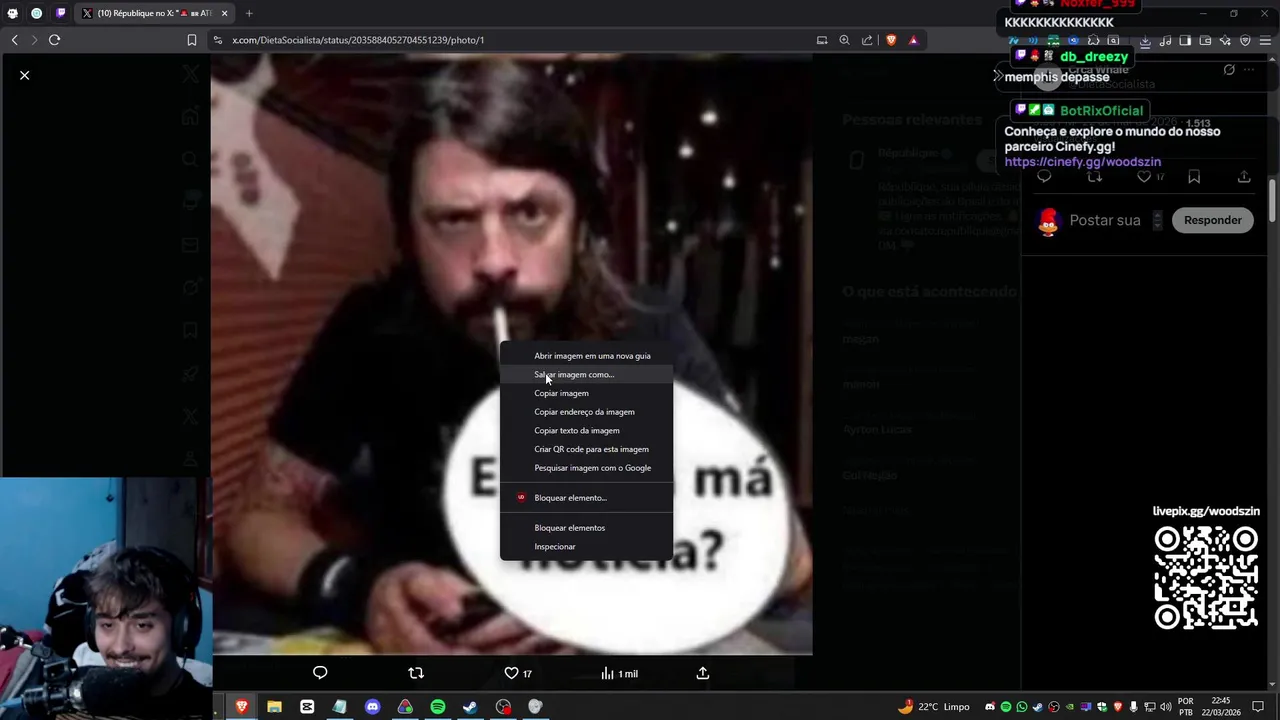Click repost icon in the side panel
The height and width of the screenshot is (720, 1280).
1094,177
